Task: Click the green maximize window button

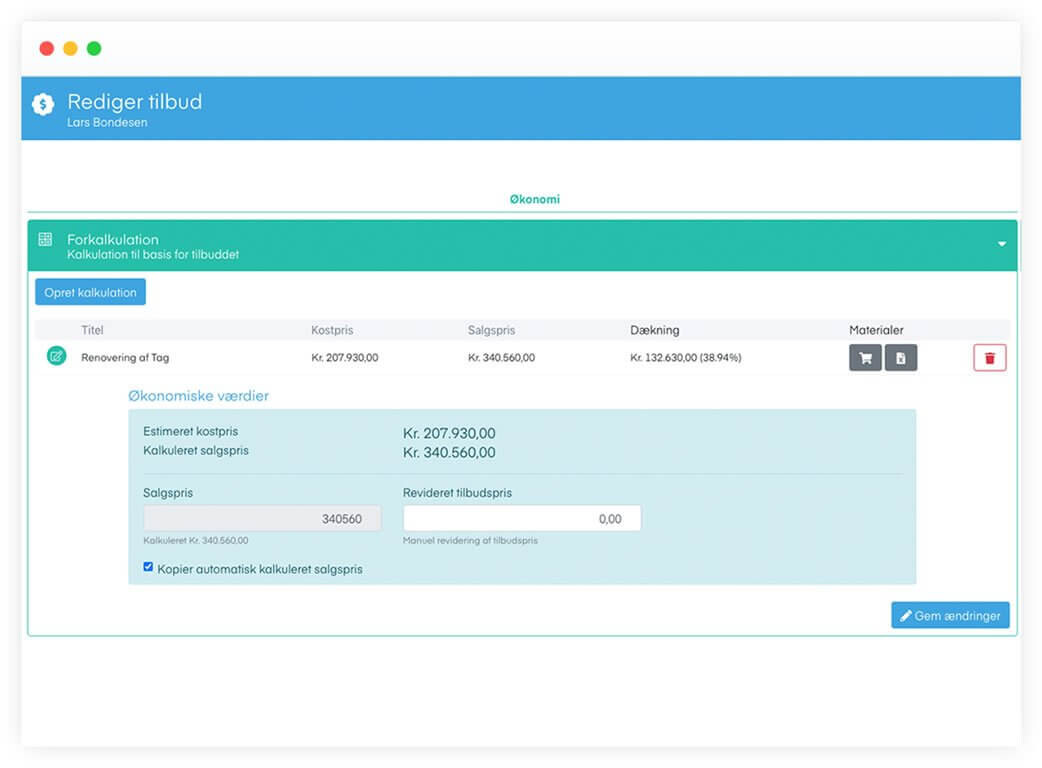Action: point(94,48)
